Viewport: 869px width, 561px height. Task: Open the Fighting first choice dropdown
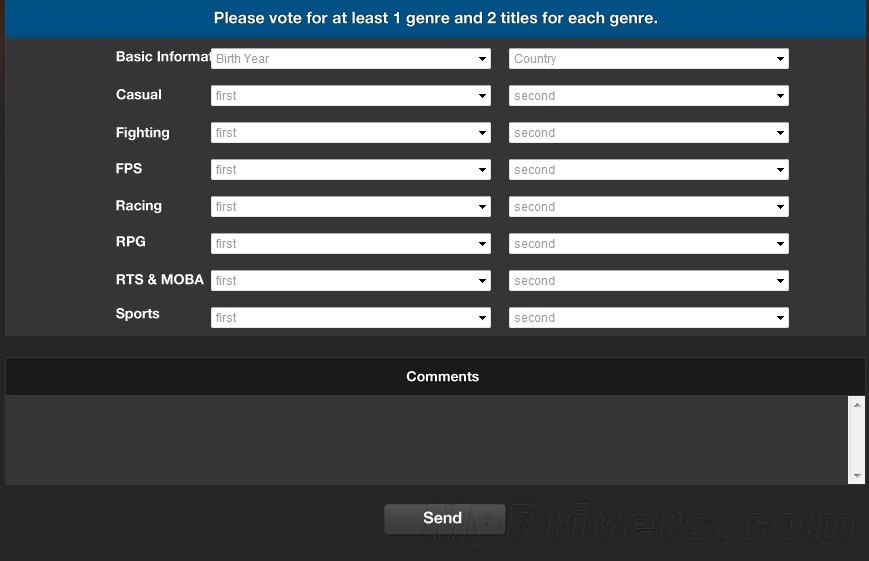(350, 133)
